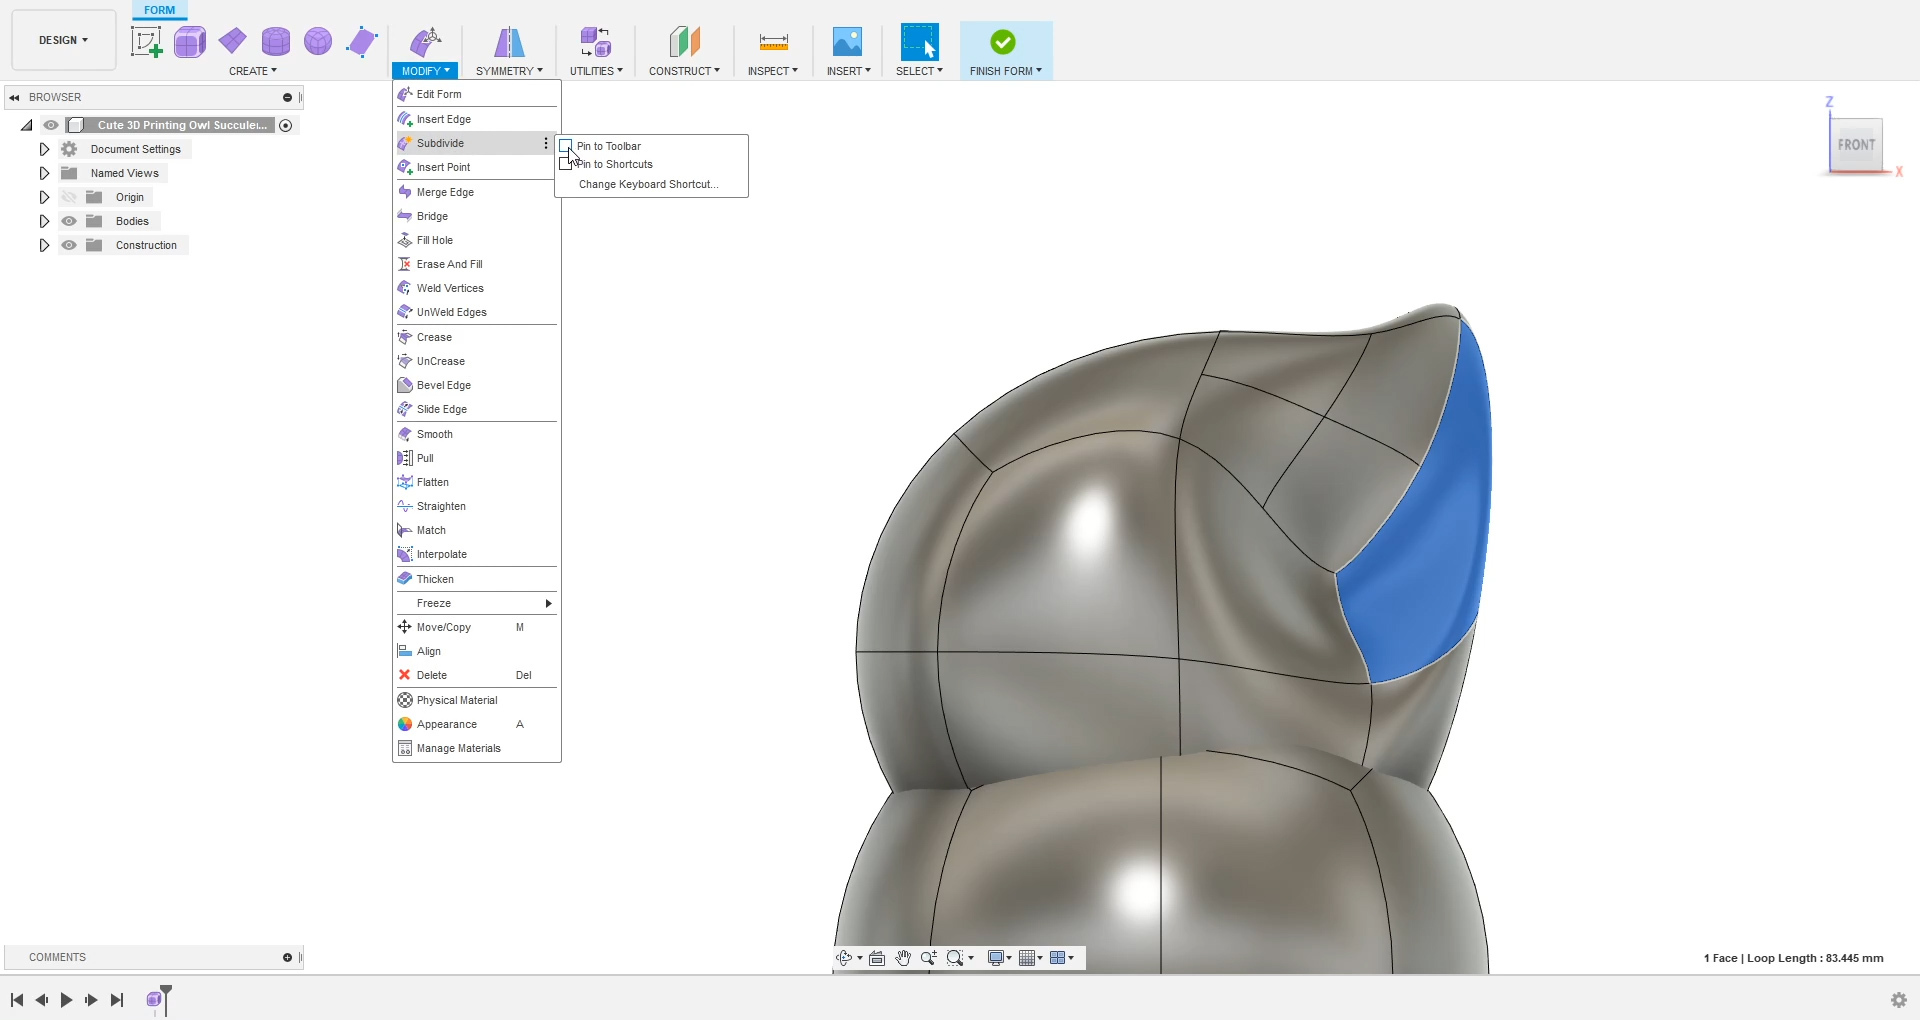Image resolution: width=1920 pixels, height=1020 pixels.
Task: Click the Box form creation icon
Action: (190, 42)
